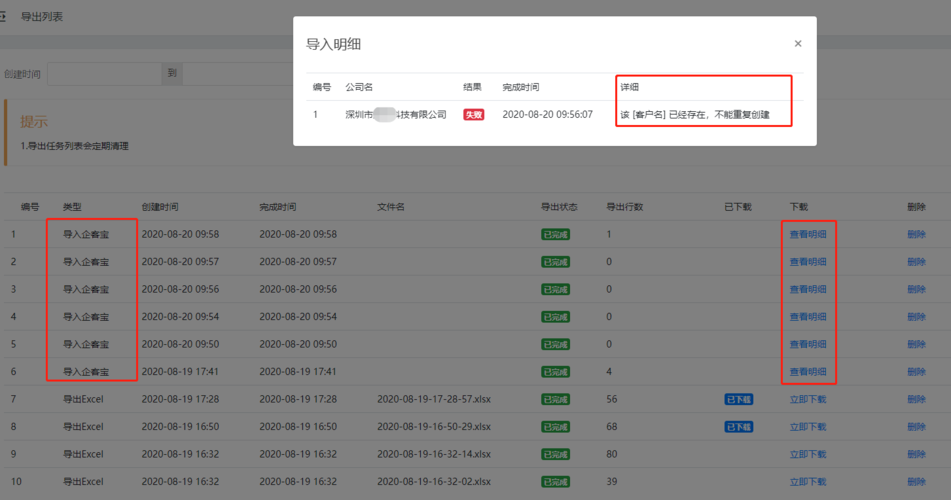Screen dimensions: 951x500
Task: Delete row 9 via 删除
Action: [x=916, y=454]
